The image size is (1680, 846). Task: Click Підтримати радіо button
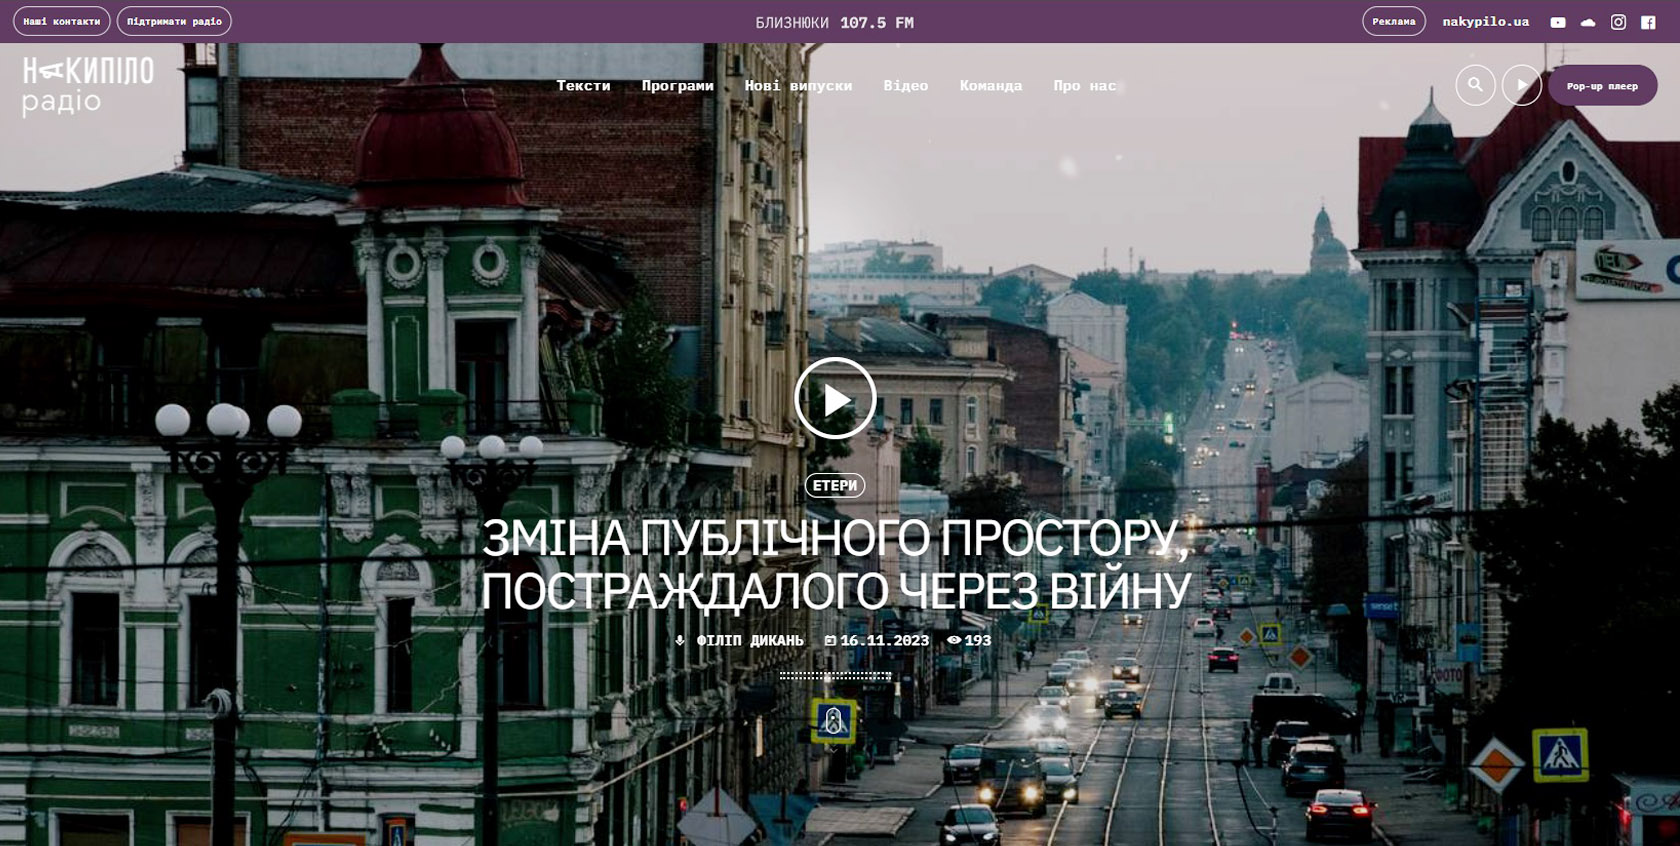click(174, 21)
